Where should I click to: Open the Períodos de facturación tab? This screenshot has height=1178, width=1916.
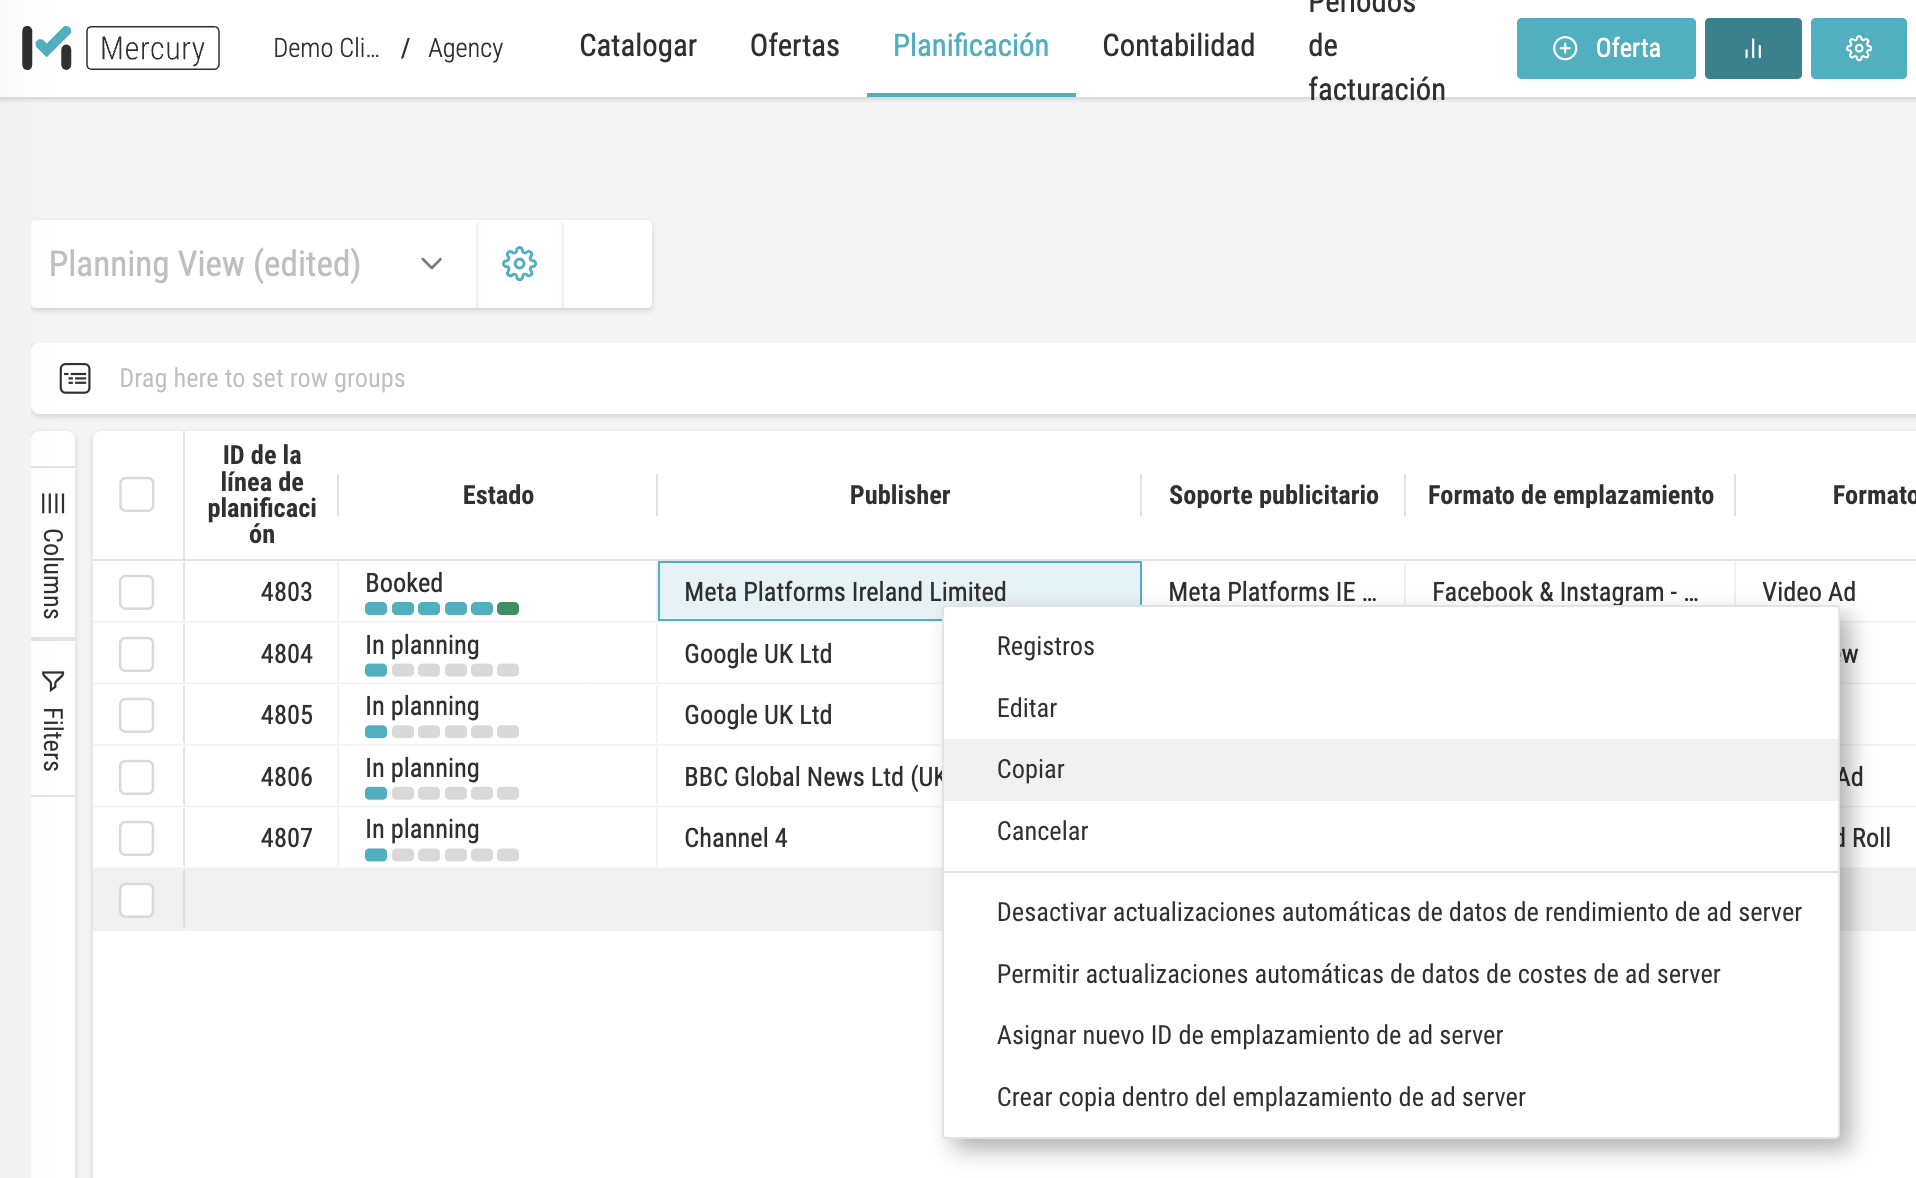pos(1377,46)
